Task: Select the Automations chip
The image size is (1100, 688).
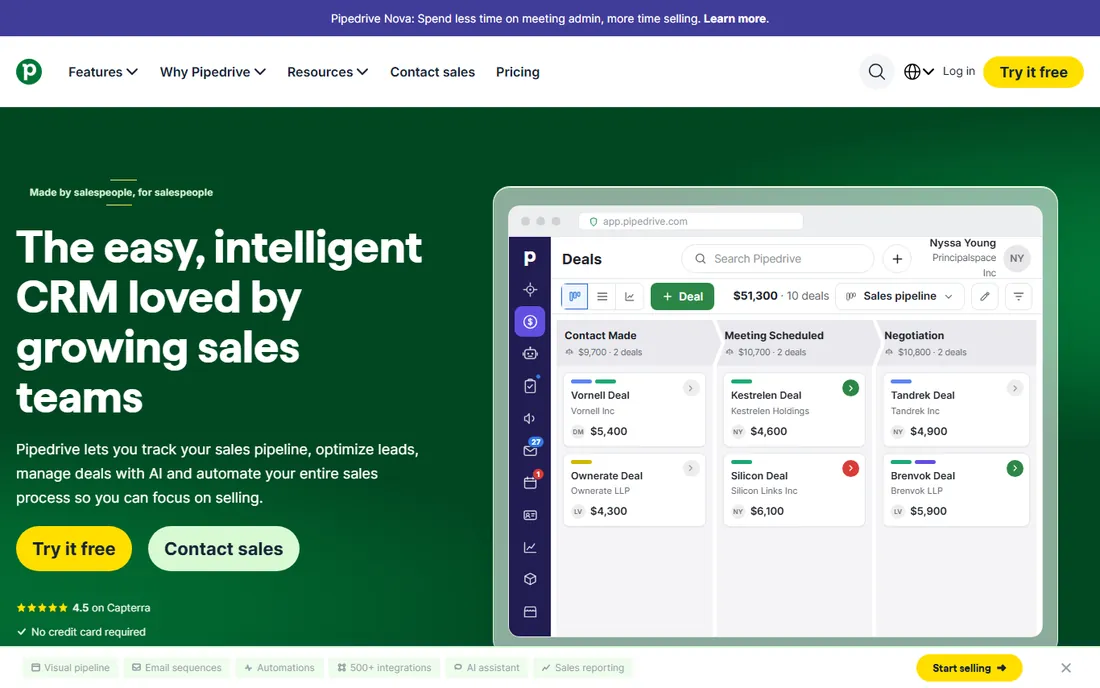Action: (x=279, y=668)
